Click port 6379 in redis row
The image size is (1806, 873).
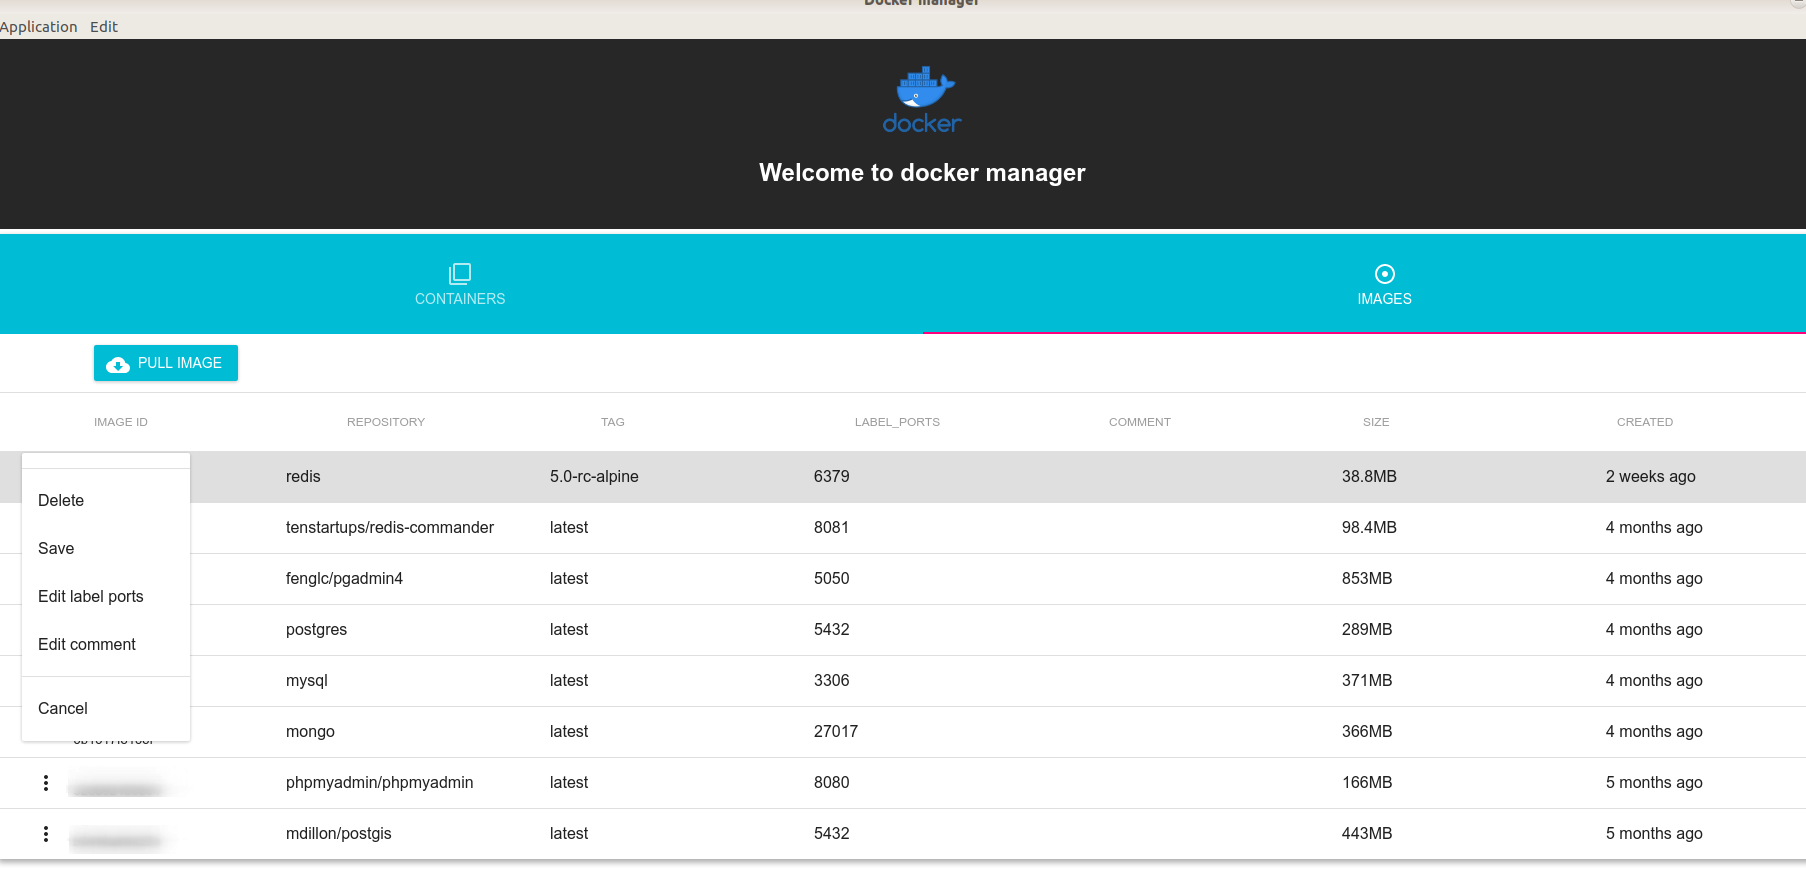pyautogui.click(x=832, y=477)
